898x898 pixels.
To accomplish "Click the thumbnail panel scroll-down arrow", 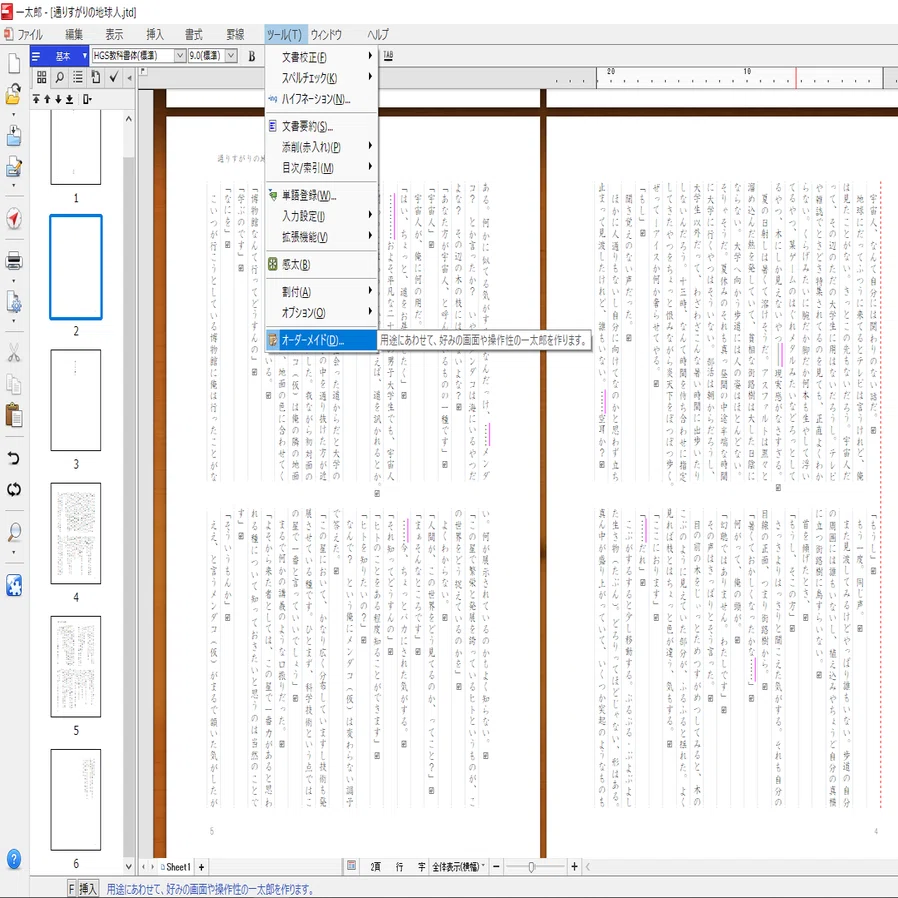I will 128,867.
